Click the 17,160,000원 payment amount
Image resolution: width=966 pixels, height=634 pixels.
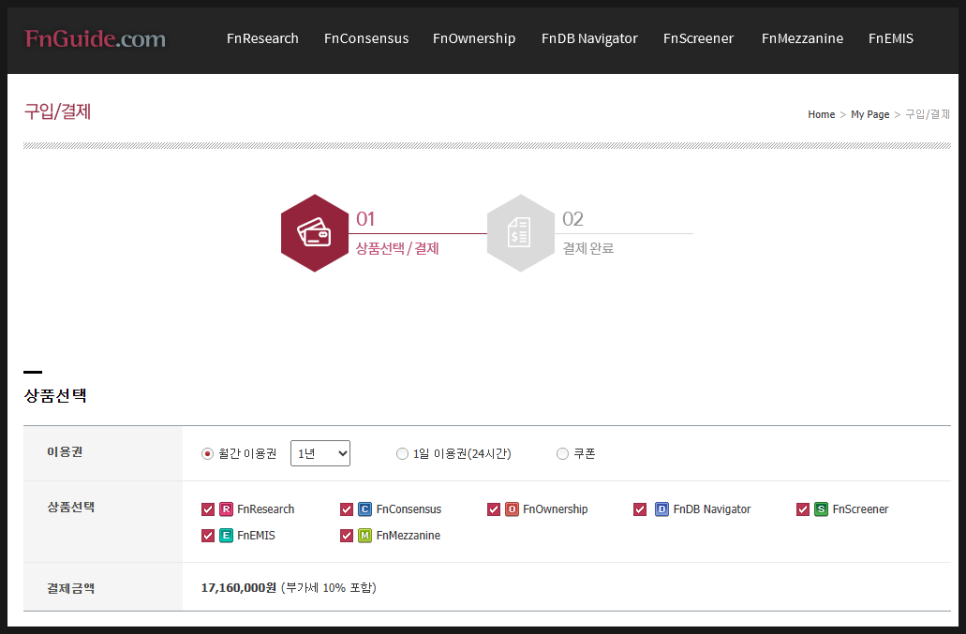pos(238,588)
